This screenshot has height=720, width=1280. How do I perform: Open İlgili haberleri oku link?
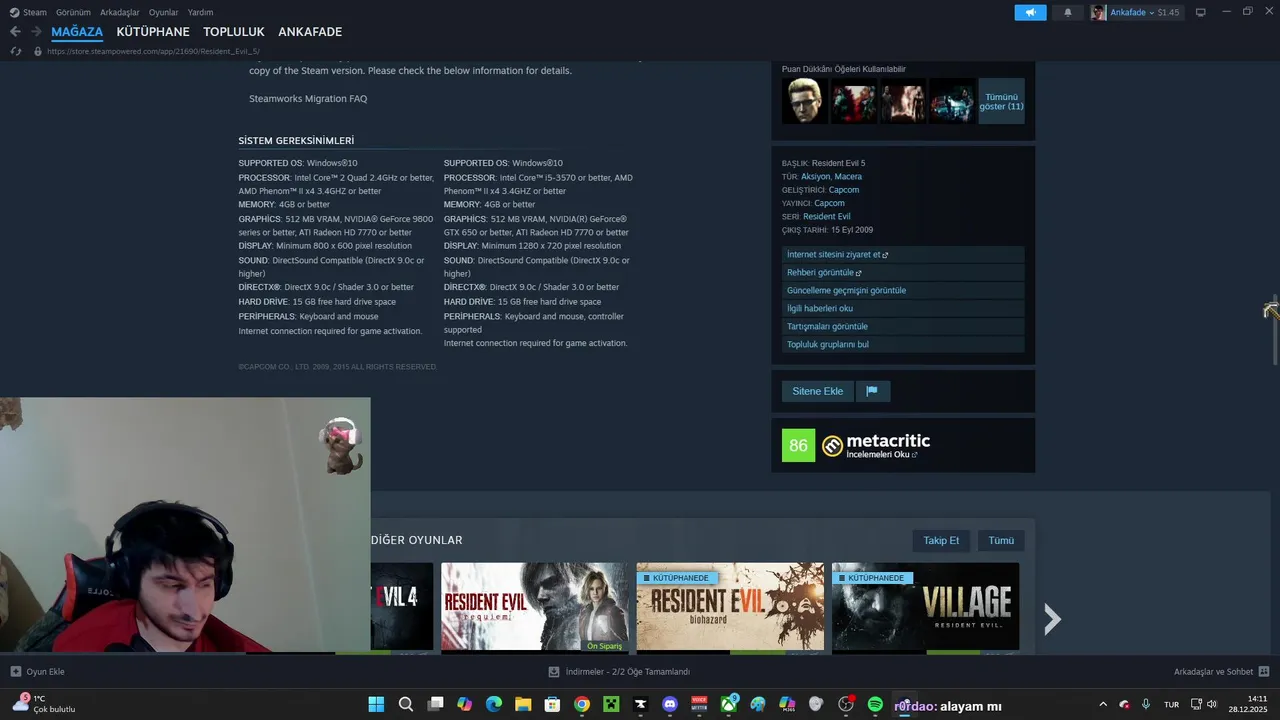pos(903,308)
